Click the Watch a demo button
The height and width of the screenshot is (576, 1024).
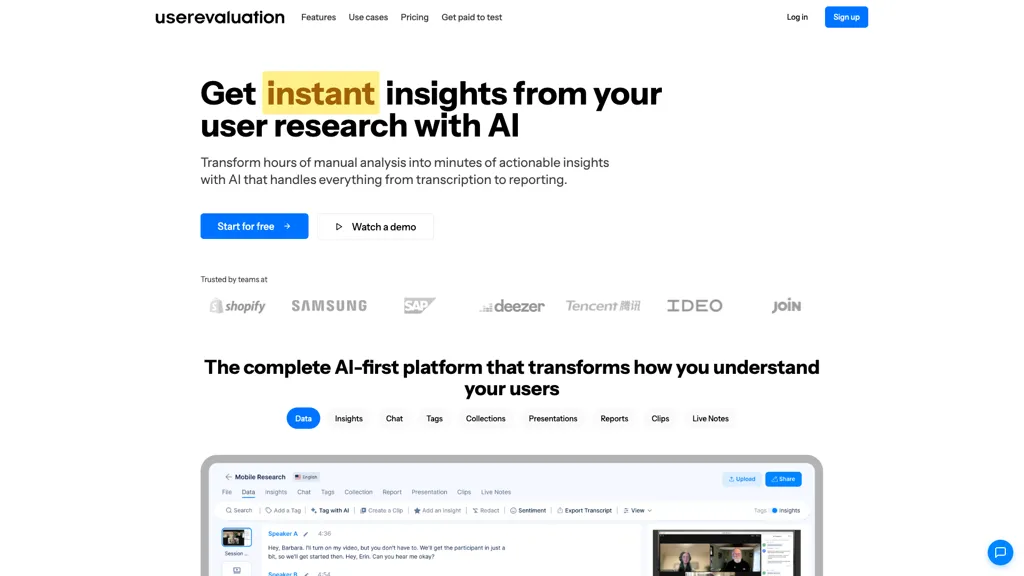pos(376,227)
